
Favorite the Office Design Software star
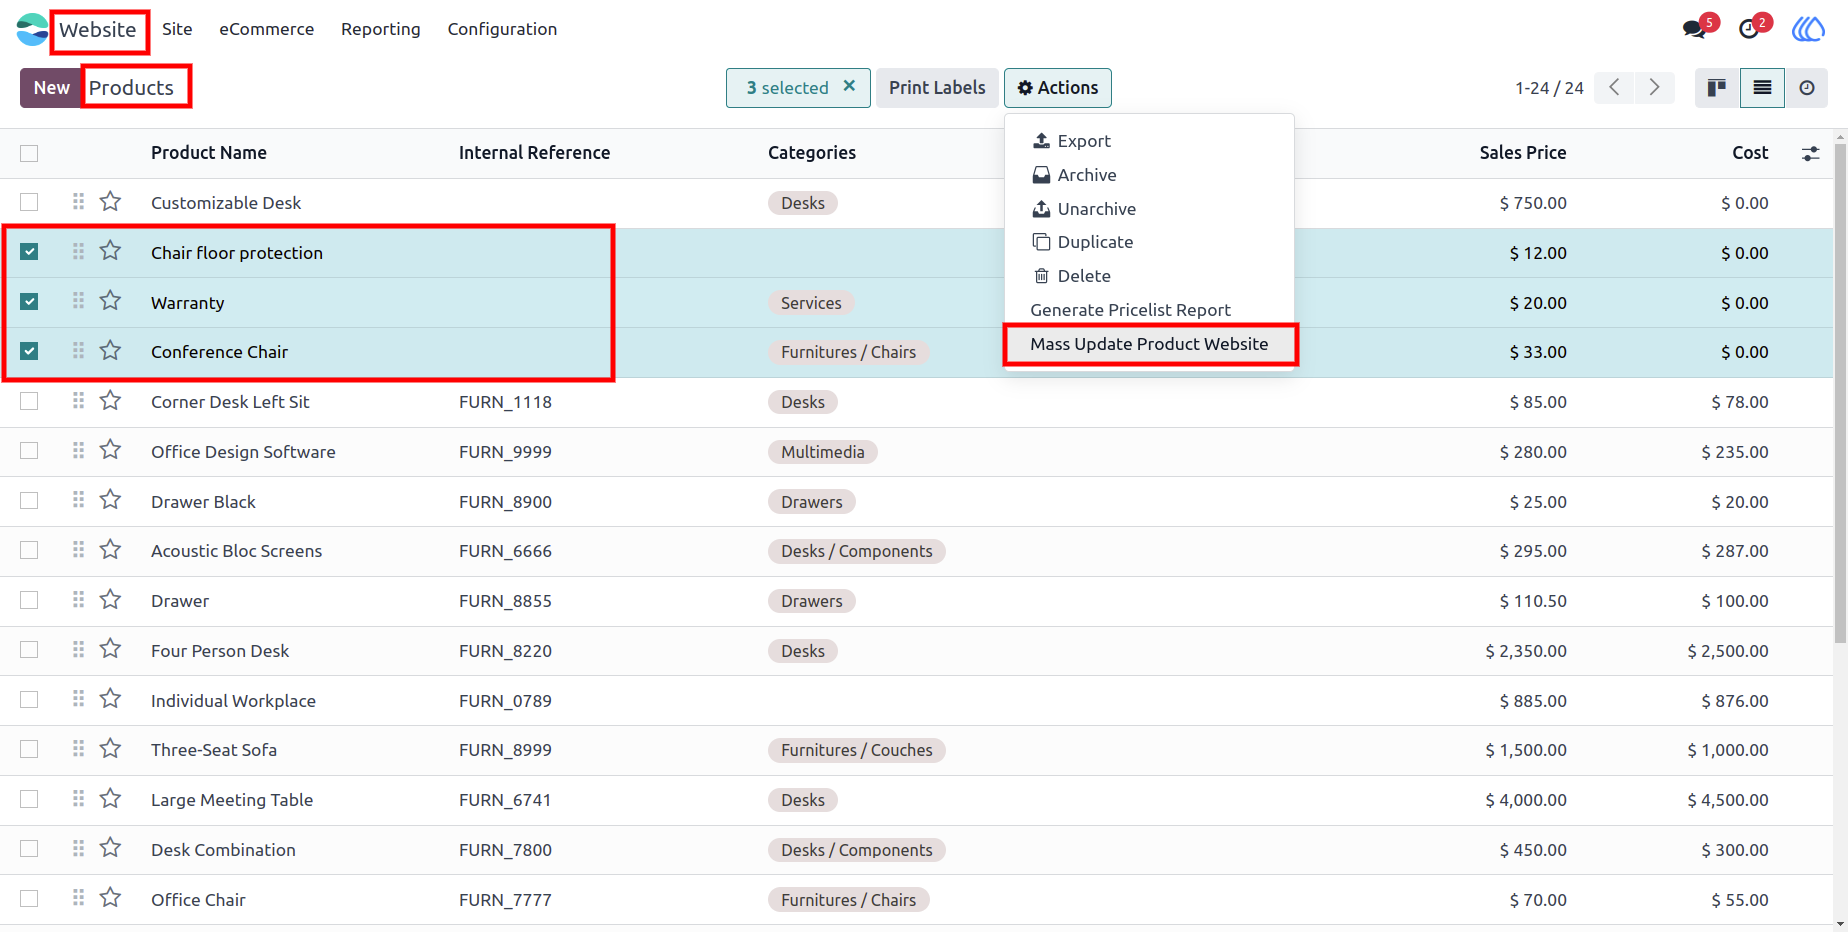coord(110,451)
